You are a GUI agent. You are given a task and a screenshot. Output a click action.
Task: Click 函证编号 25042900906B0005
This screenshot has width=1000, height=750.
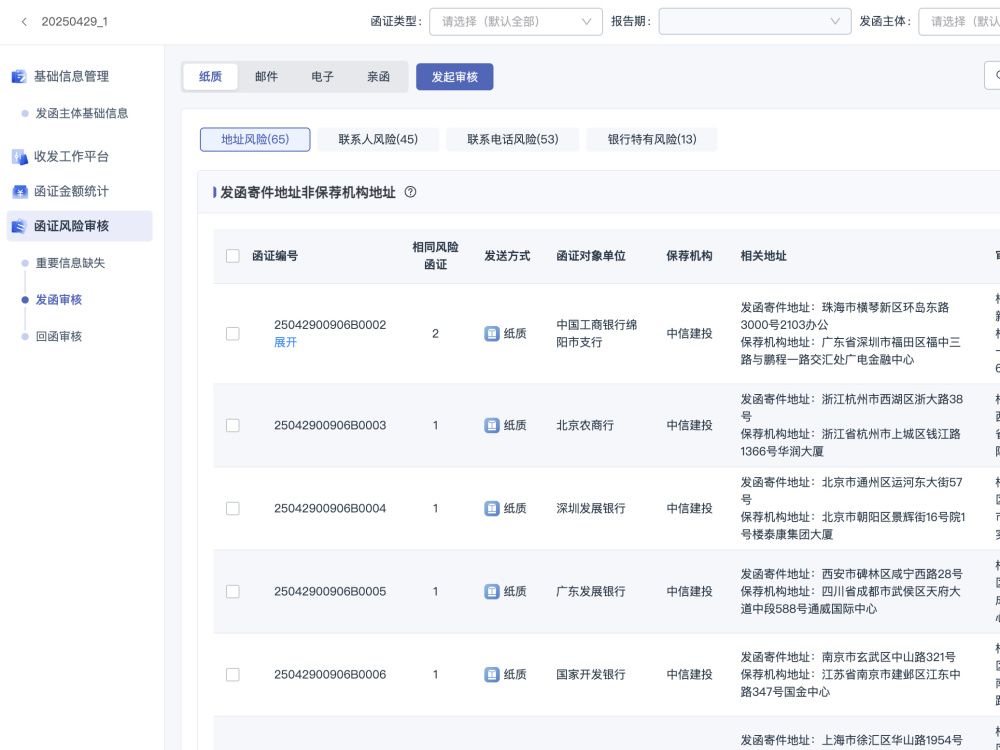(x=330, y=591)
